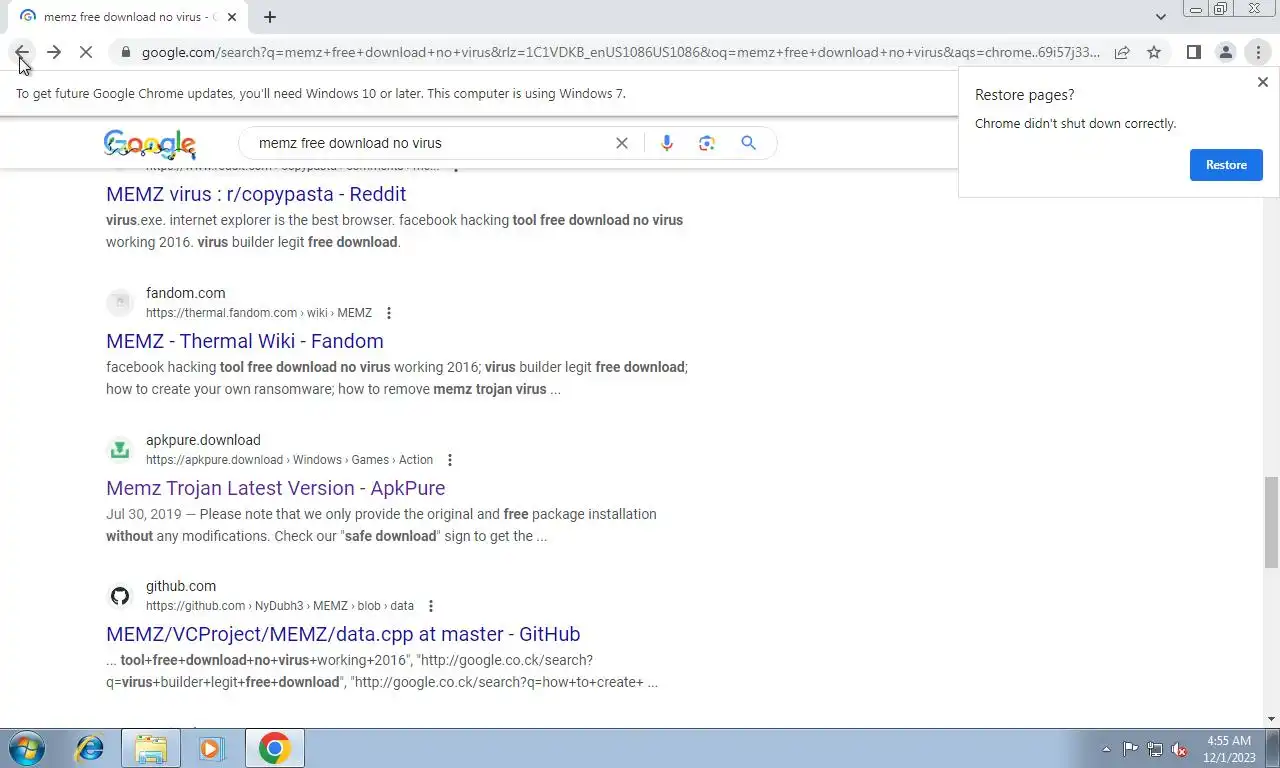
Task: Open the Windows Start menu
Action: tap(26, 748)
